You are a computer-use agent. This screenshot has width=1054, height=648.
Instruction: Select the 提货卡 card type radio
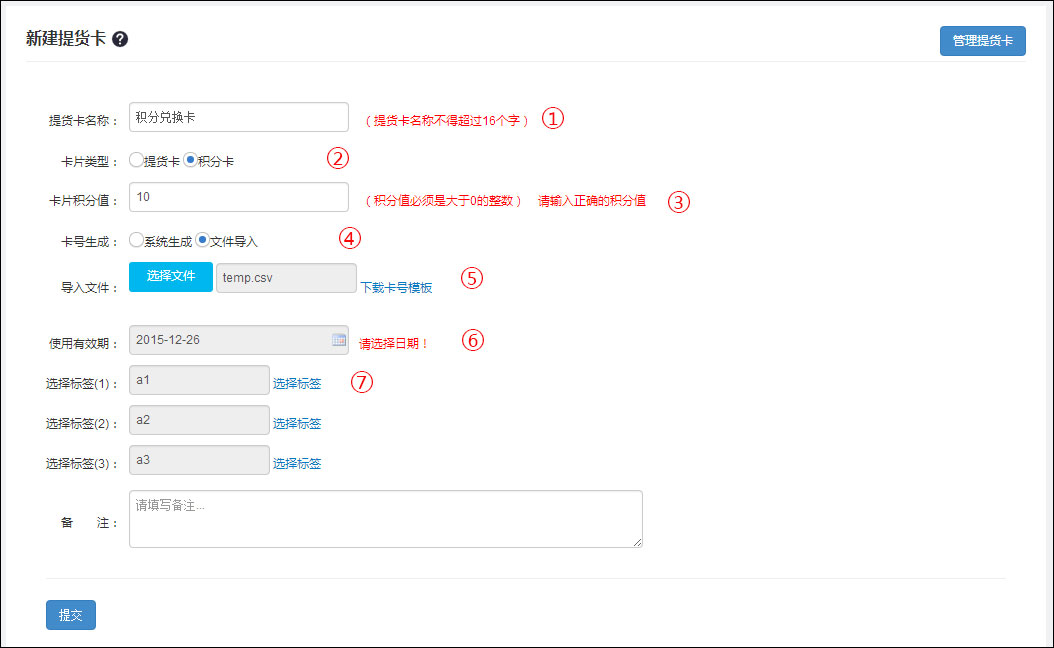click(x=136, y=160)
